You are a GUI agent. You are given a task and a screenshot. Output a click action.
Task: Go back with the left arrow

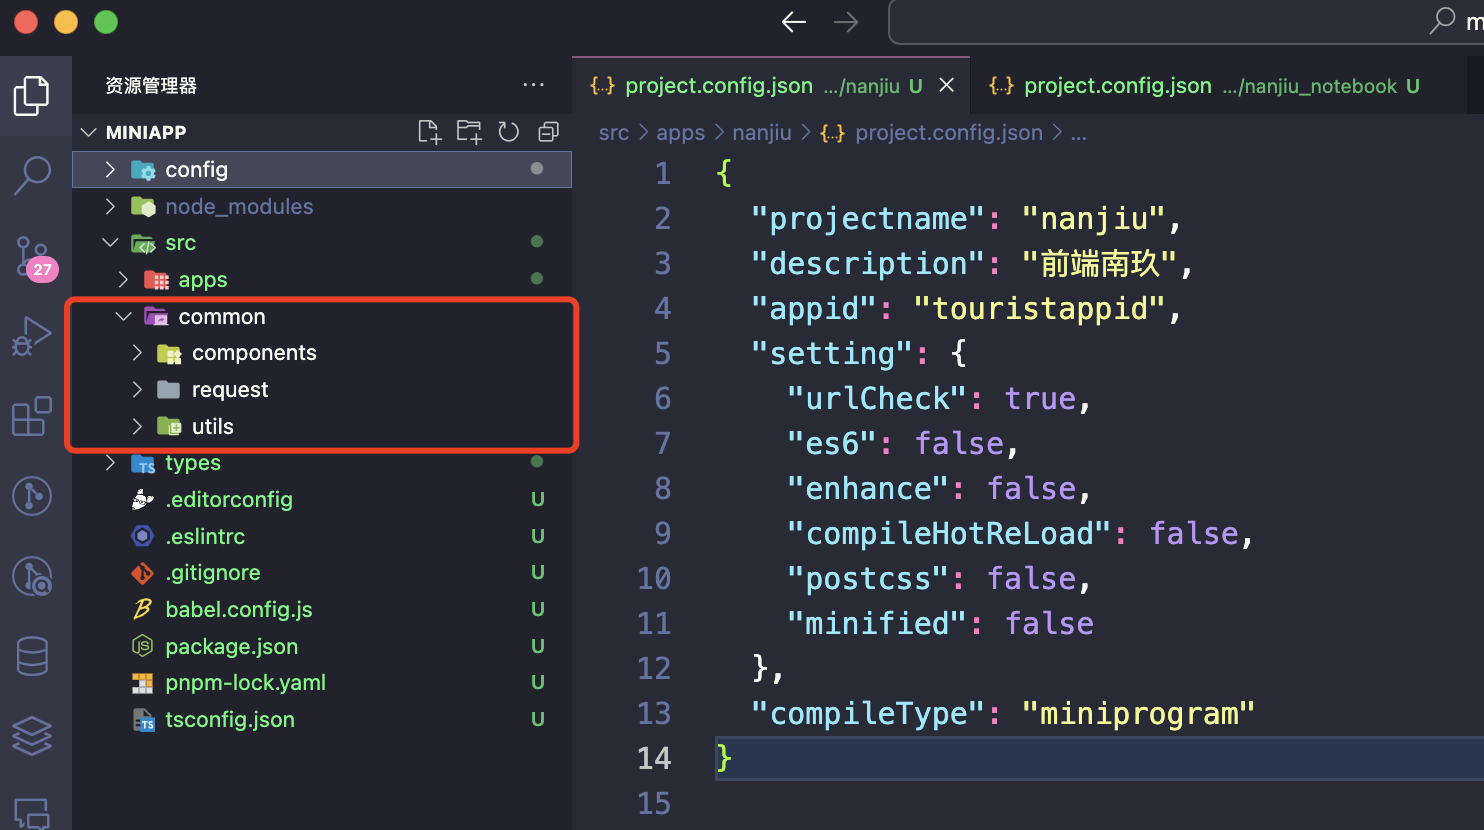(794, 22)
